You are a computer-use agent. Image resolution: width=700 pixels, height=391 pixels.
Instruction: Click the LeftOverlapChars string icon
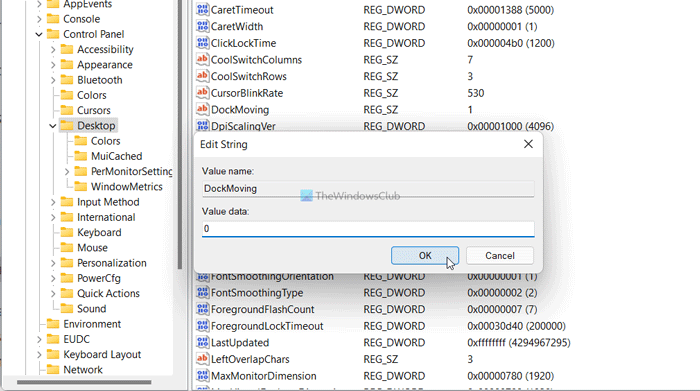202,359
